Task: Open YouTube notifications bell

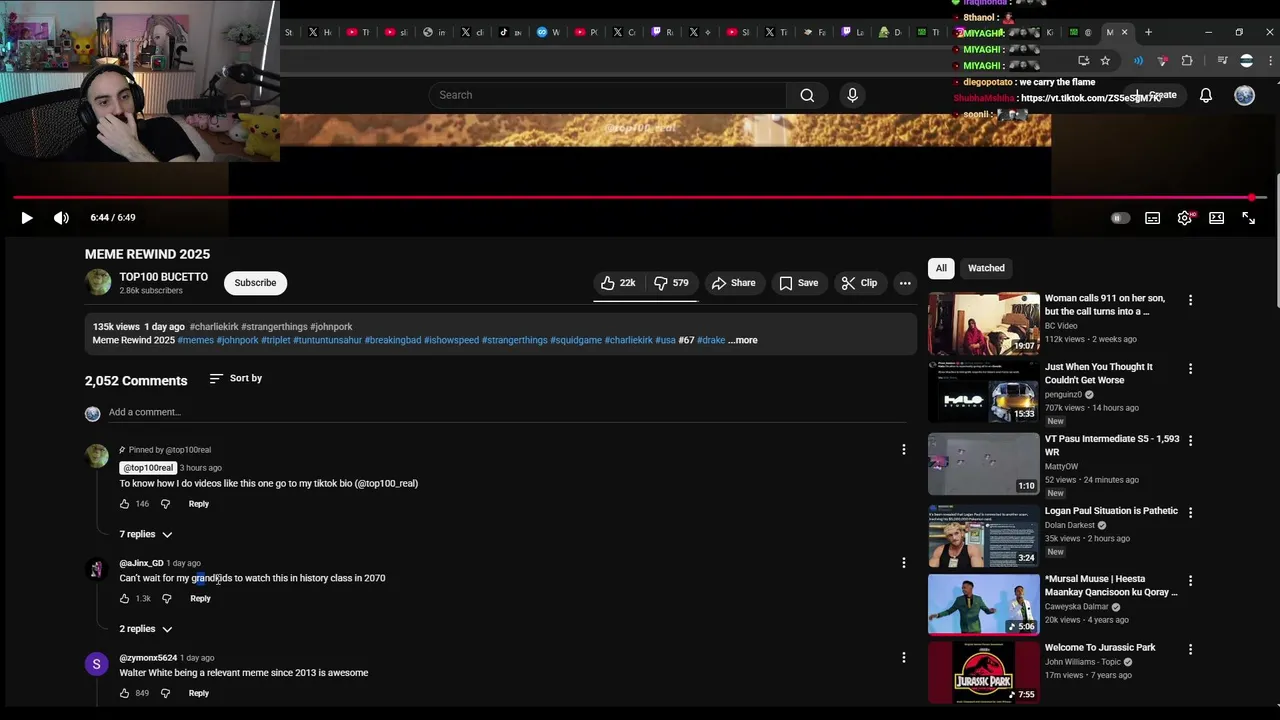Action: coord(1206,95)
